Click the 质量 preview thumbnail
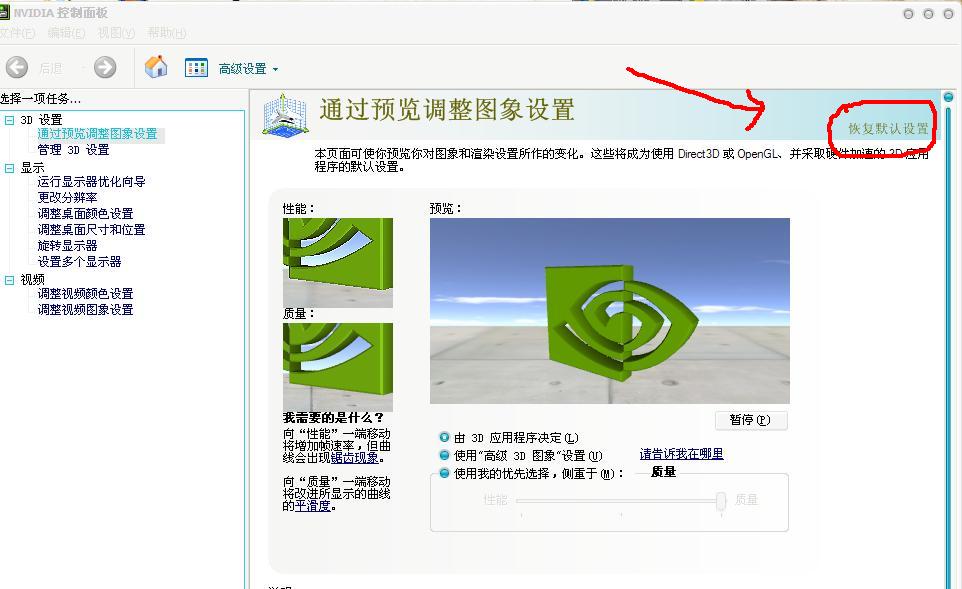Image resolution: width=962 pixels, height=589 pixels. [x=337, y=367]
